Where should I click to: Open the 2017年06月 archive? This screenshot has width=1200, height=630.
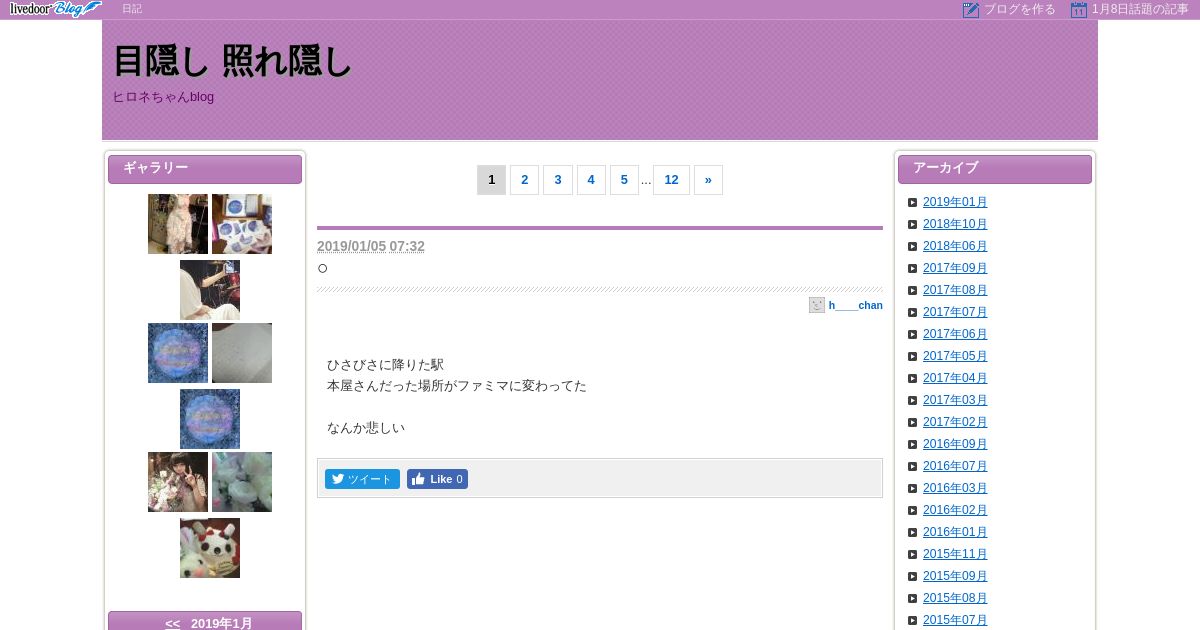click(x=955, y=334)
